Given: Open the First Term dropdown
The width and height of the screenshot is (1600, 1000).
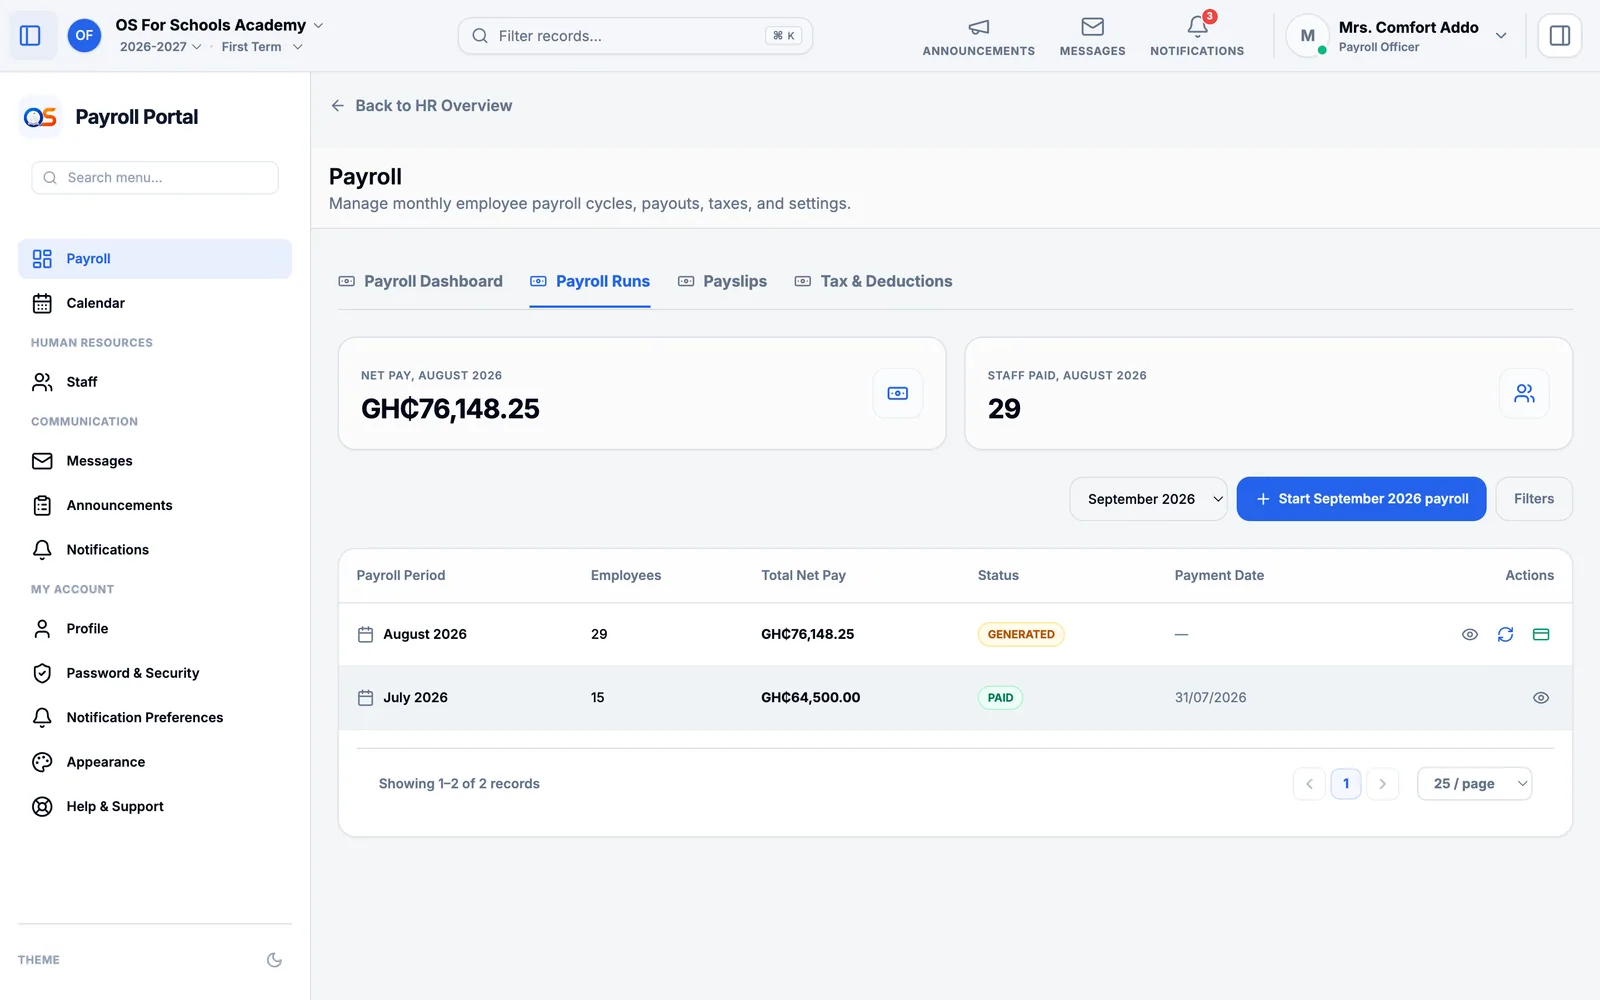Looking at the screenshot, I should pyautogui.click(x=262, y=47).
